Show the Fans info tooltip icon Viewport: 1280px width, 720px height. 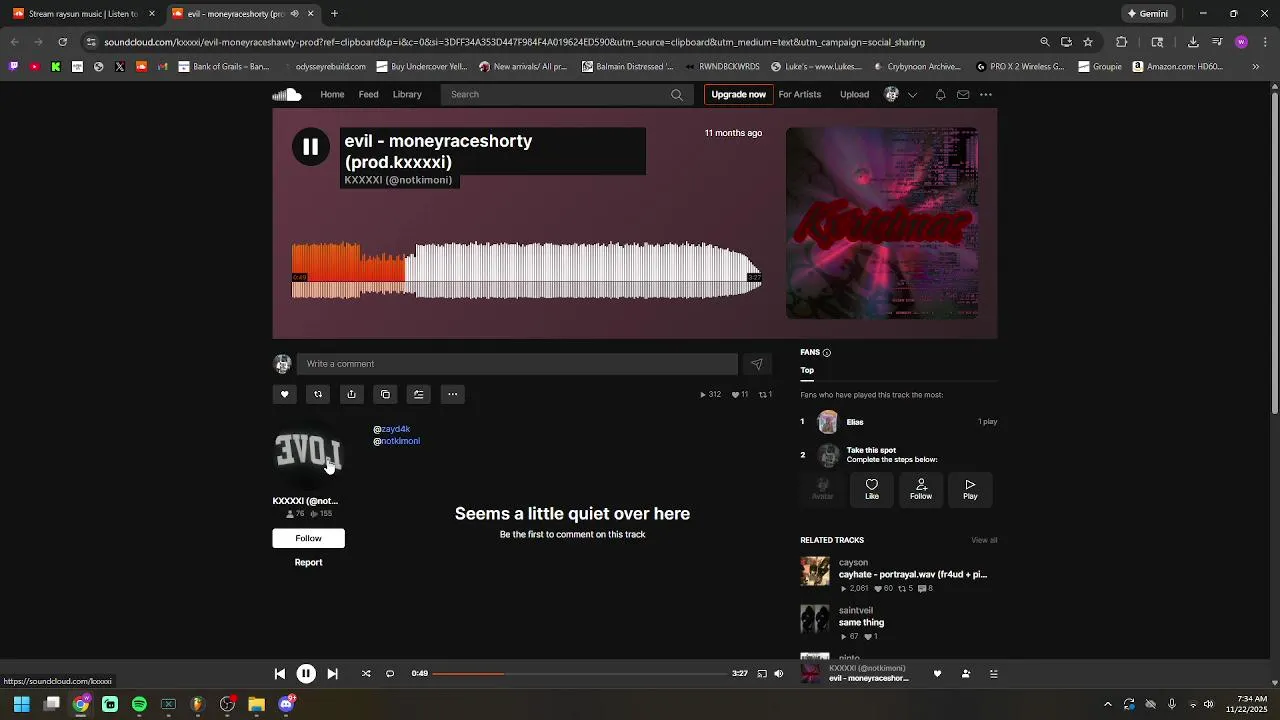(826, 352)
